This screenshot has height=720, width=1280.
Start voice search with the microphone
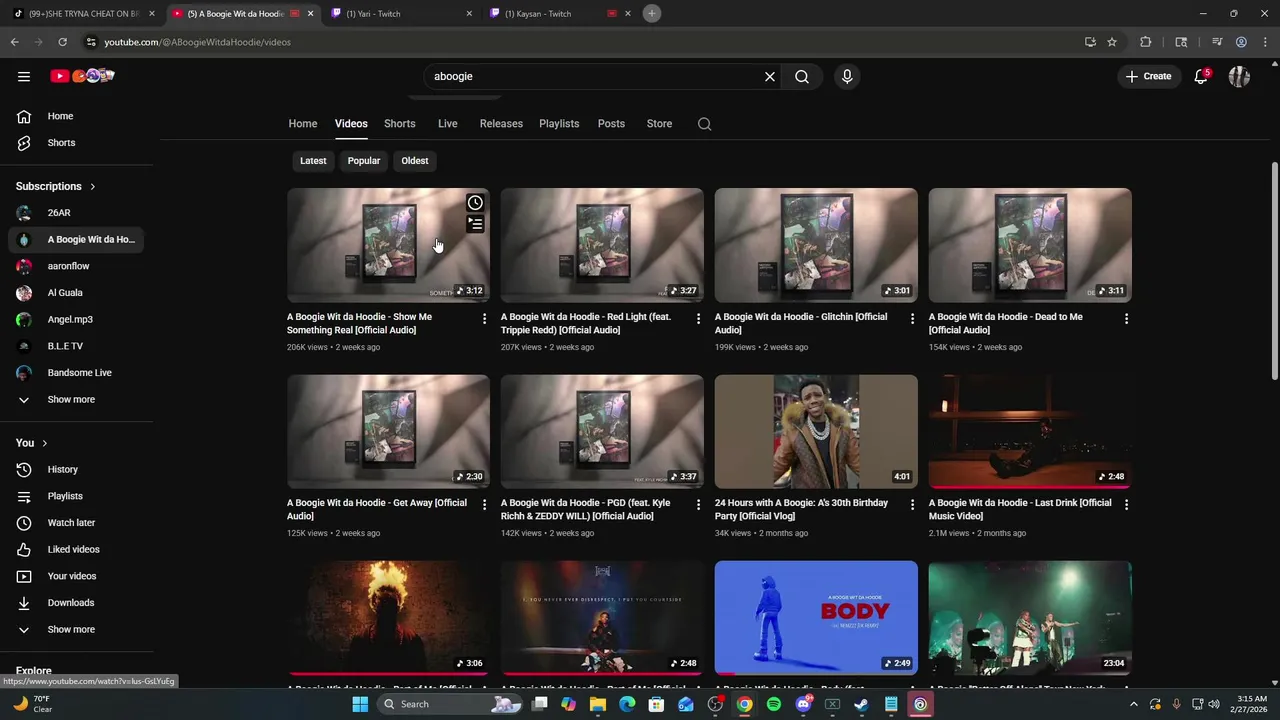[847, 76]
